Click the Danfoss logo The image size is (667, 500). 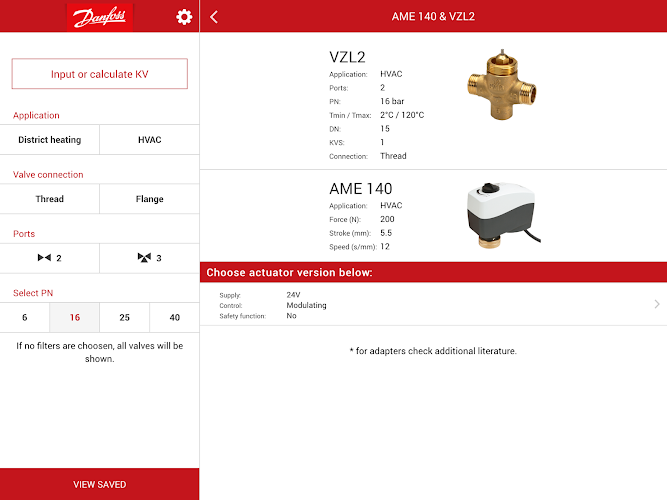100,17
